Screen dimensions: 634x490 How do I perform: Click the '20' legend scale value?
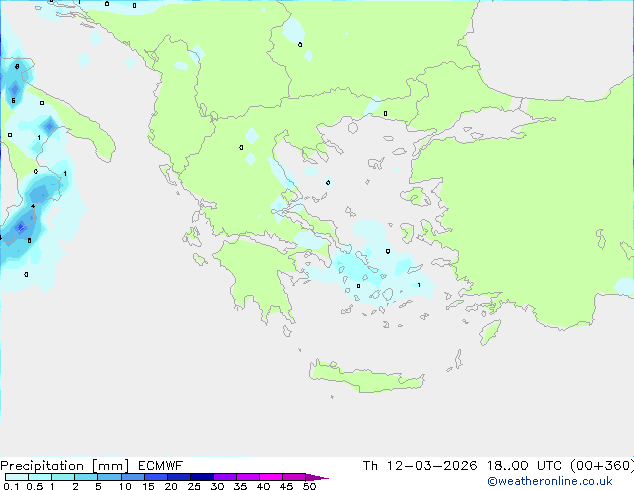171,486
